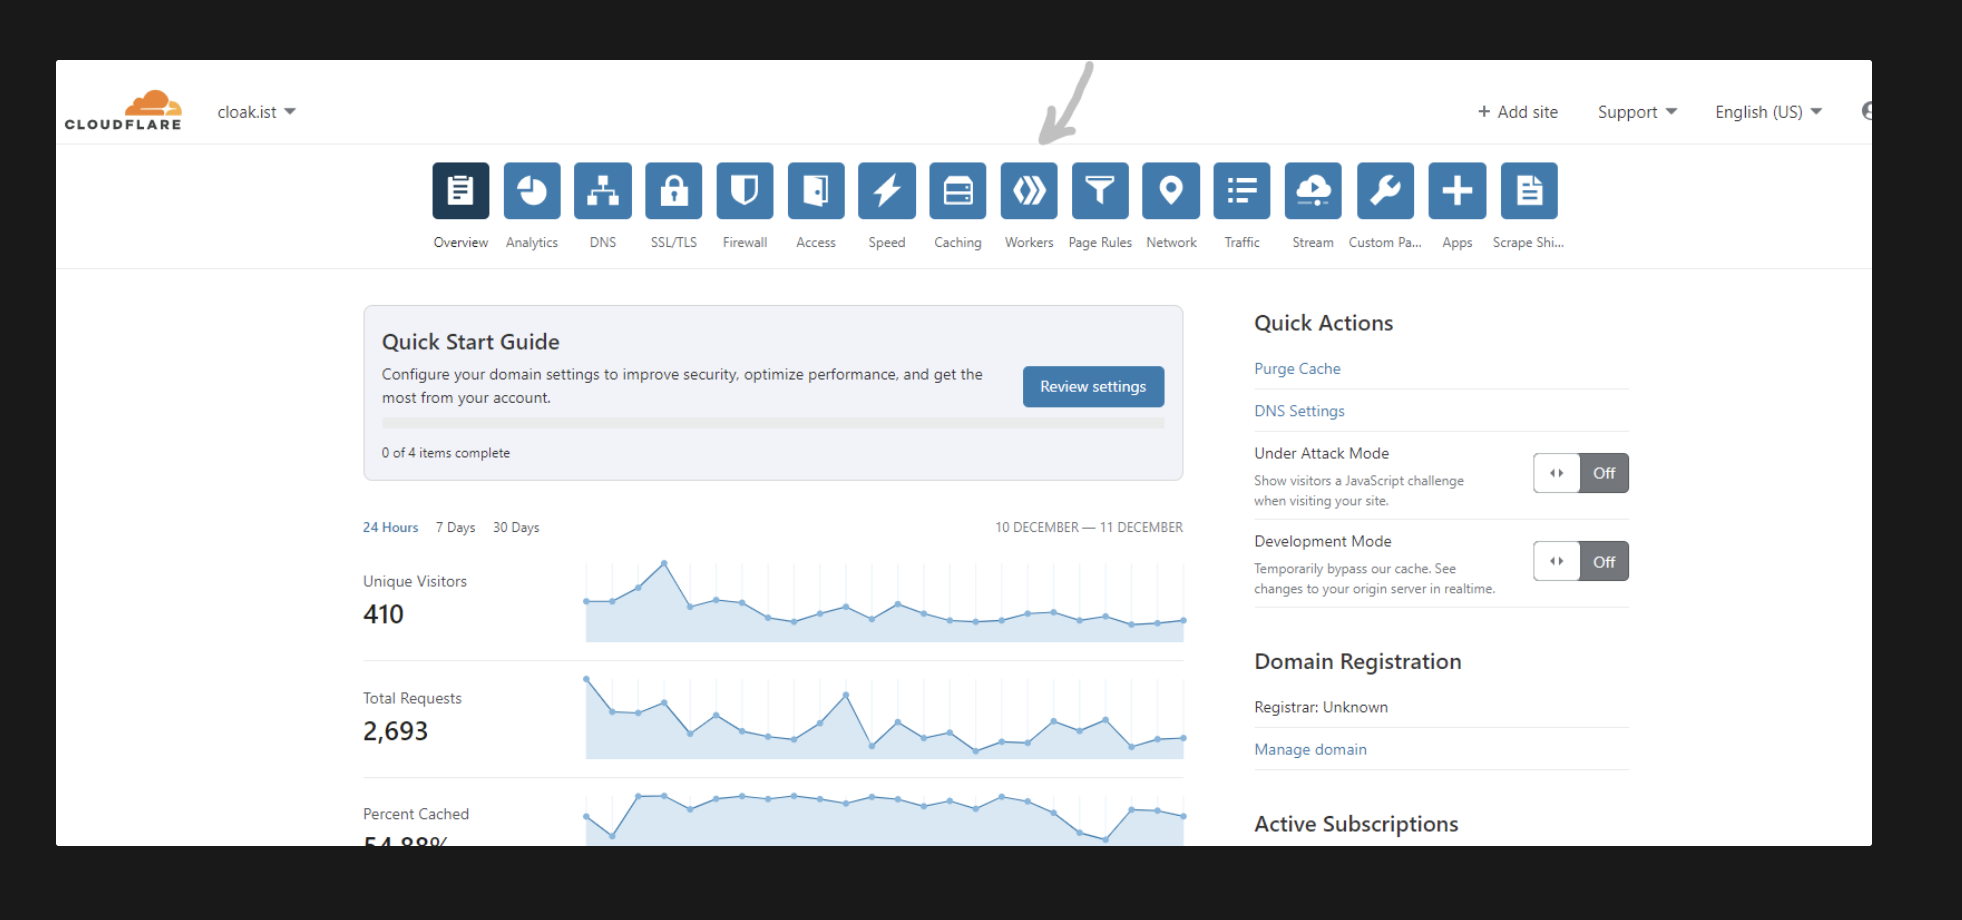Click the Purge Cache link
The width and height of the screenshot is (1962, 920).
coord(1297,369)
